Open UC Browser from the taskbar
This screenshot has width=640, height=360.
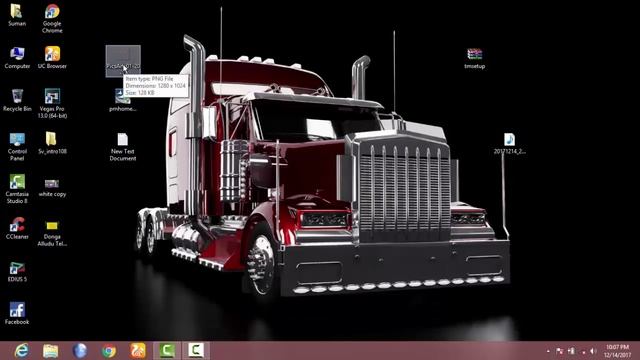(138, 351)
